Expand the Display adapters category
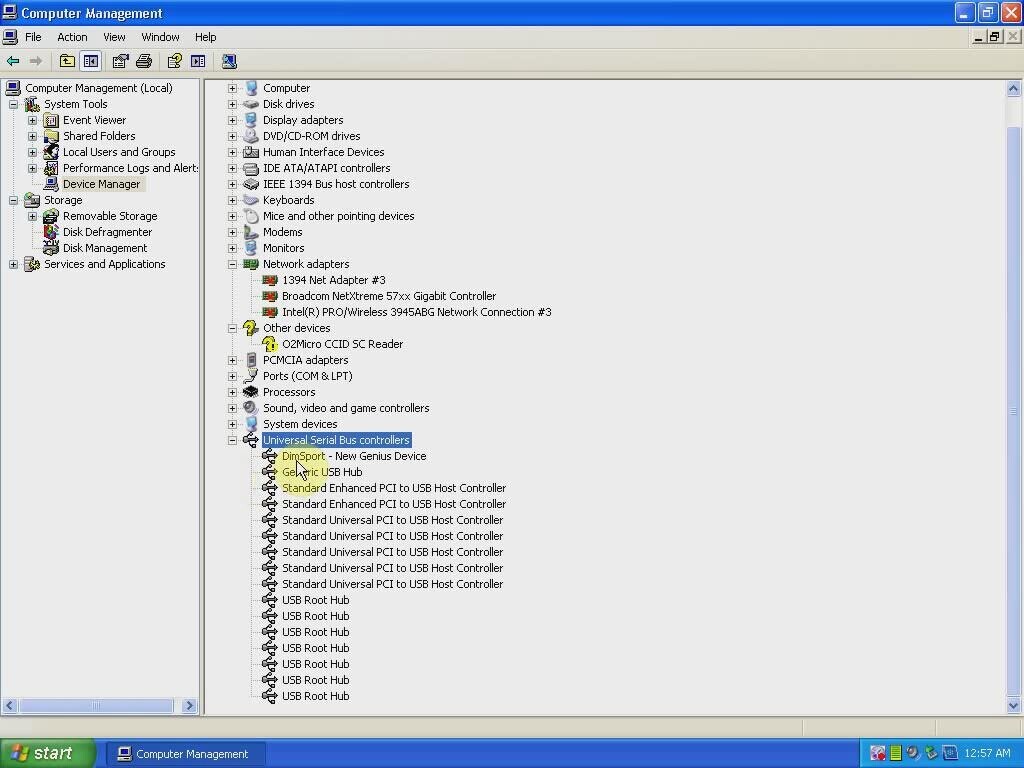The height and width of the screenshot is (768, 1024). coord(232,120)
